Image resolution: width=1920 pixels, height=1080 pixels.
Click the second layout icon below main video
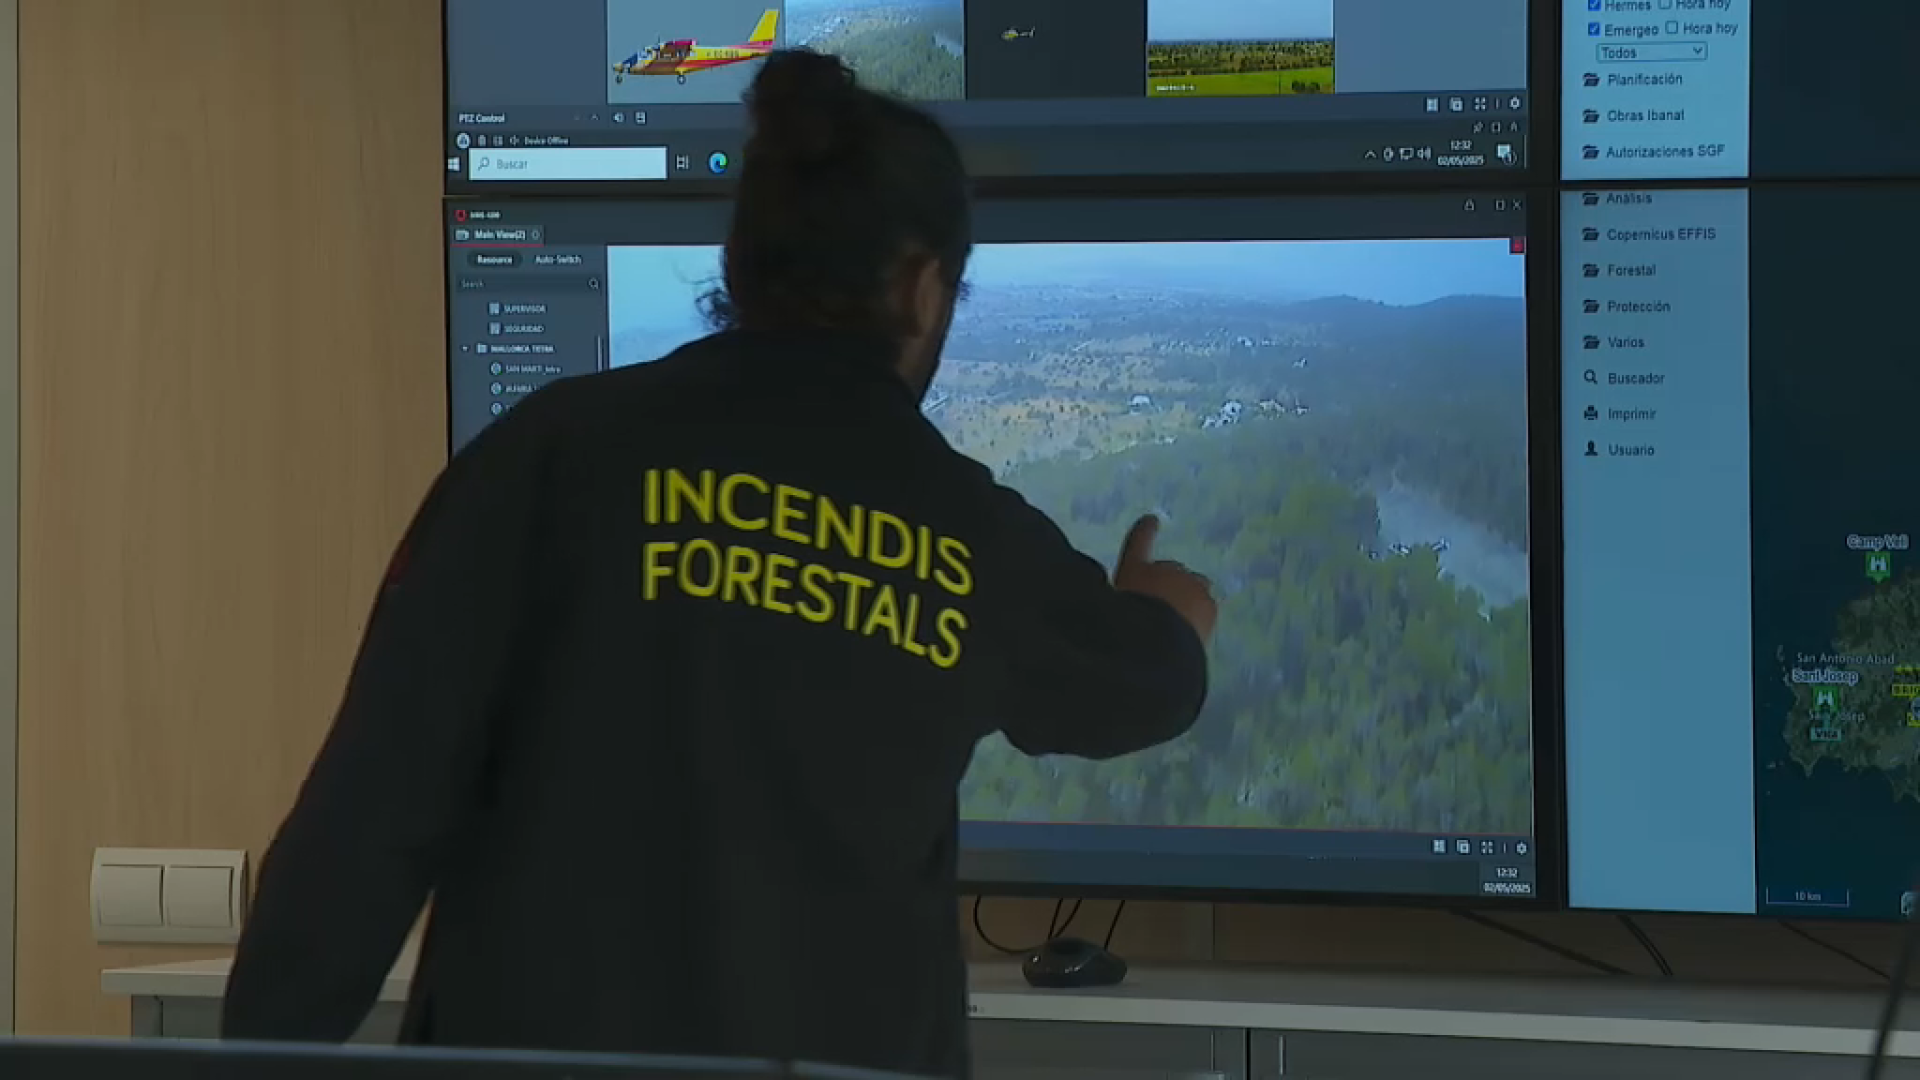pos(1463,847)
